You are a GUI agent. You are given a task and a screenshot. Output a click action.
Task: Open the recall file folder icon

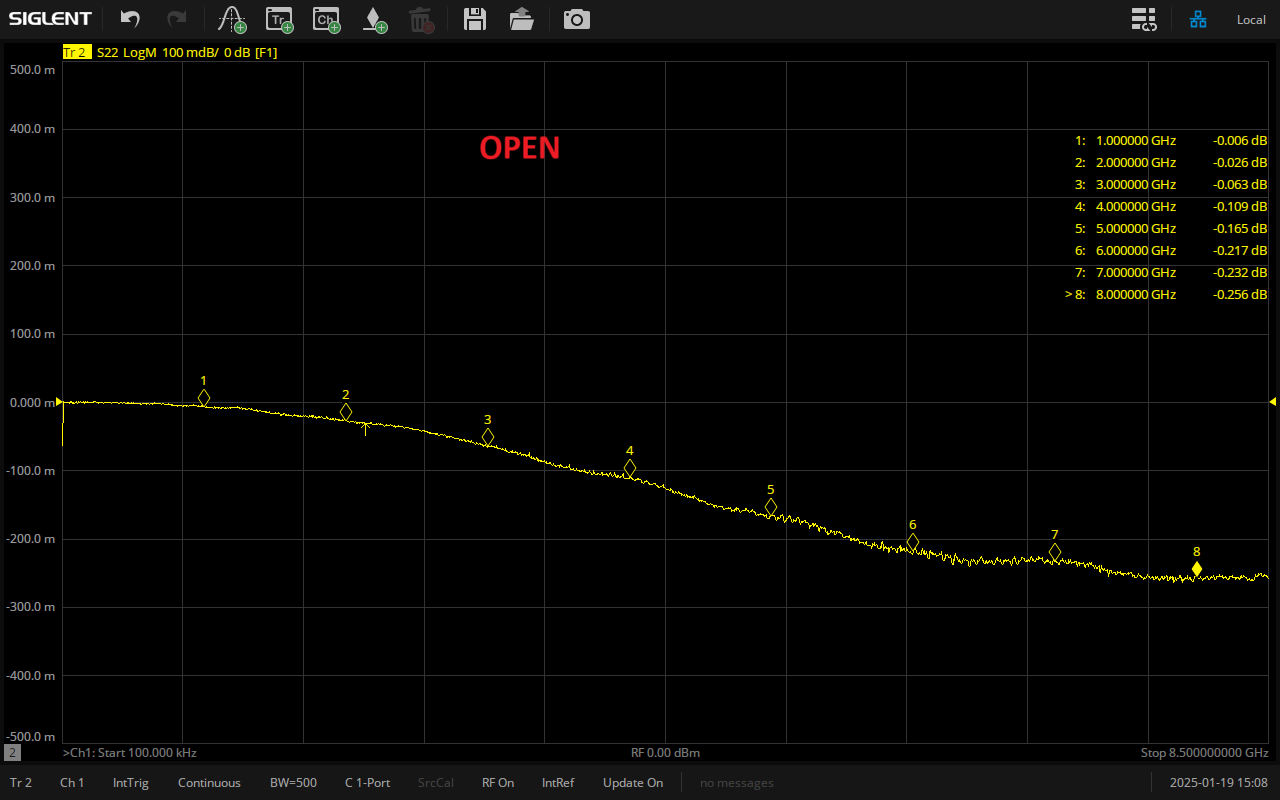click(521, 19)
